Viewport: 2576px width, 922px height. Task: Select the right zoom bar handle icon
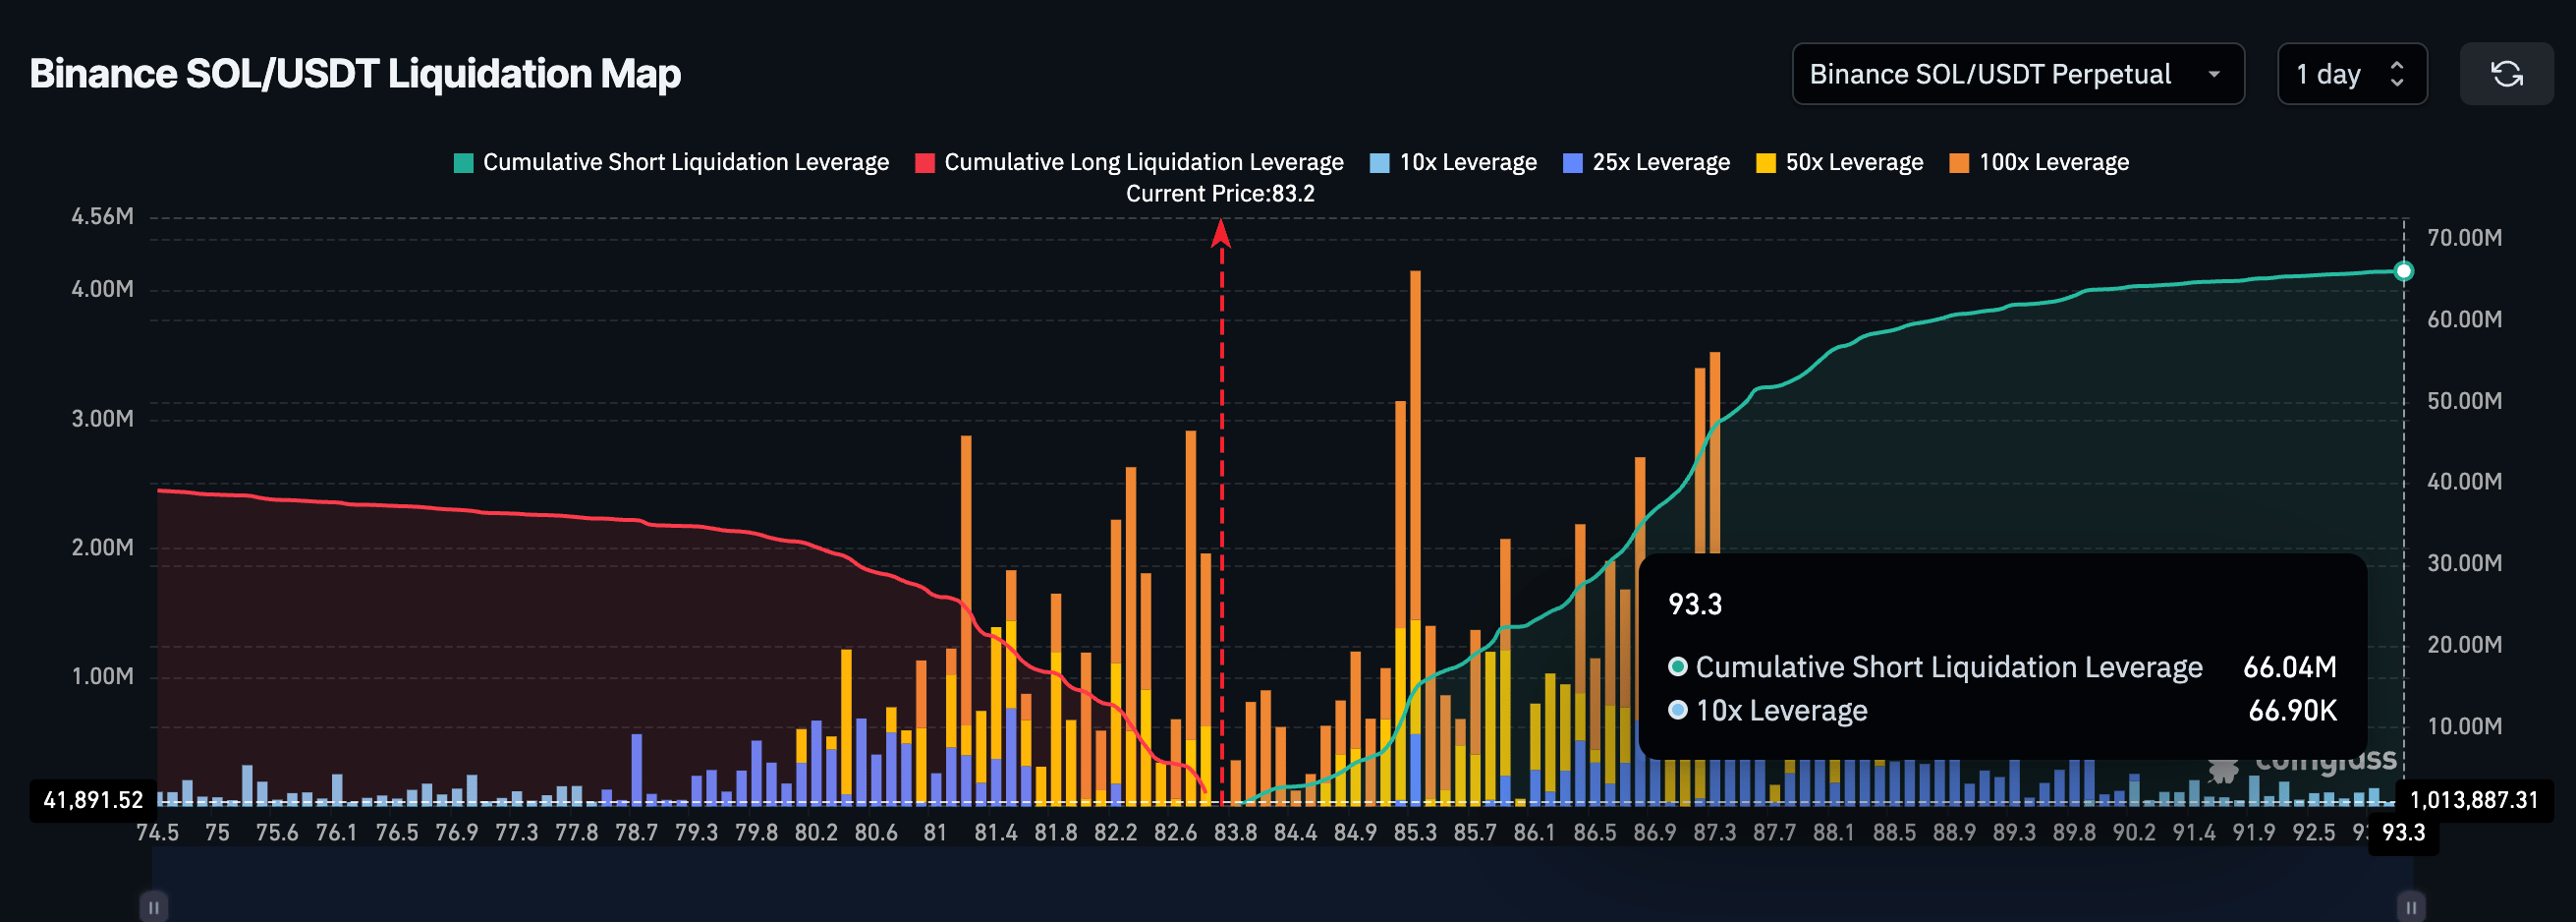point(2410,906)
